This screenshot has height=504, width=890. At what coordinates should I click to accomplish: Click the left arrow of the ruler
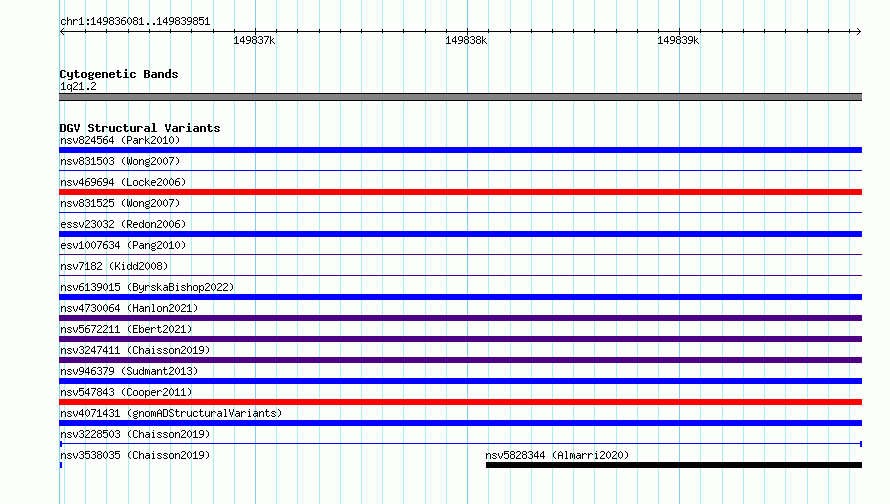62,32
